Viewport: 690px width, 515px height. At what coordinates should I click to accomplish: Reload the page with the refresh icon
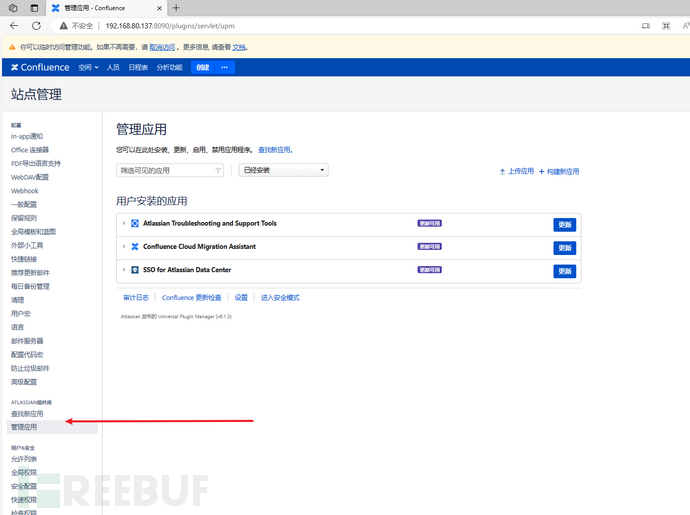click(x=37, y=26)
